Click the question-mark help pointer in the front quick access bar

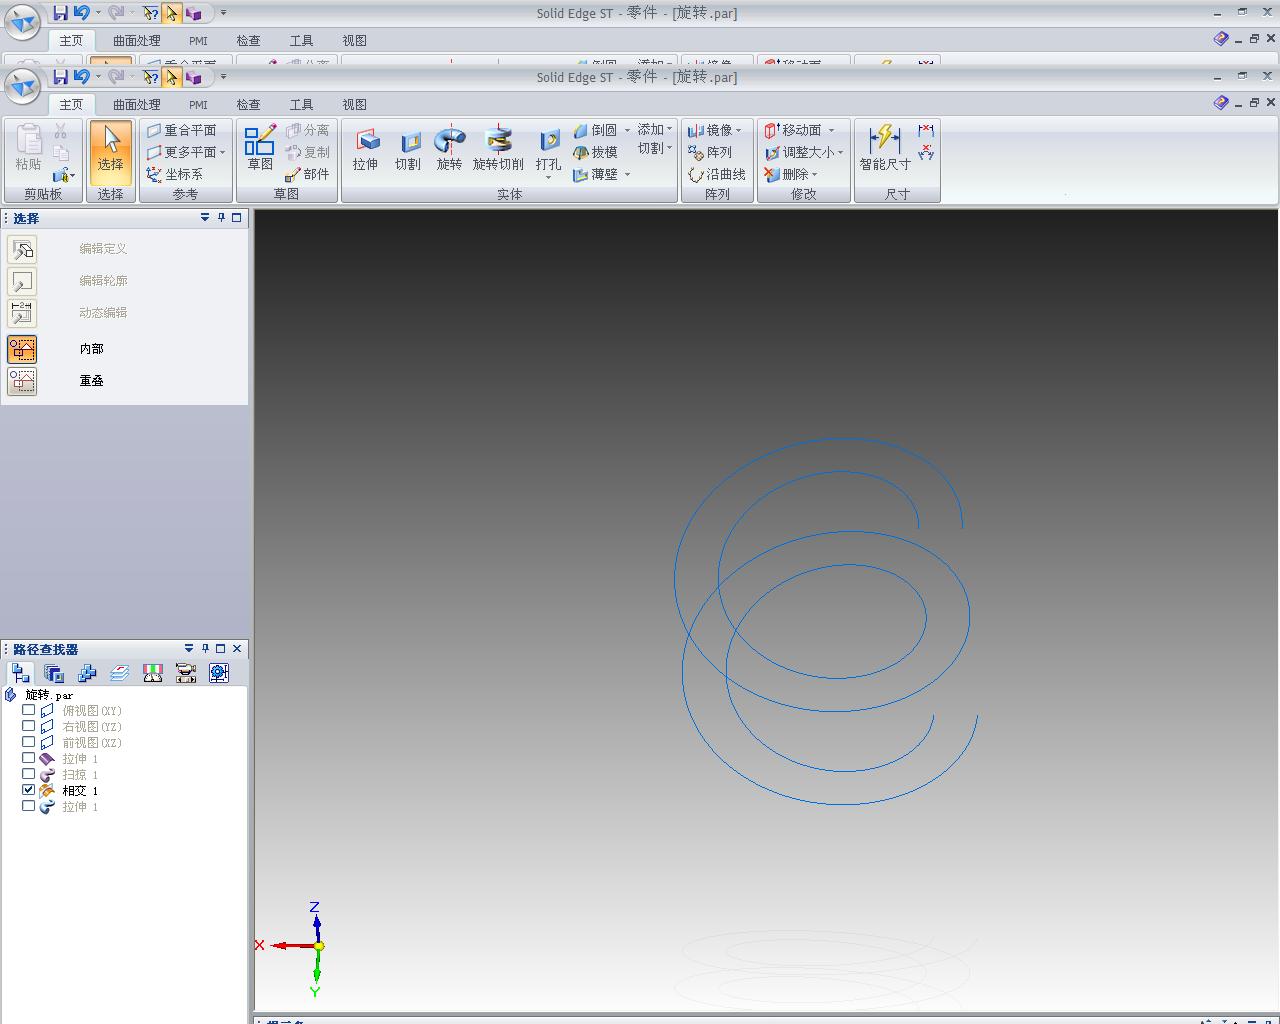click(x=150, y=77)
